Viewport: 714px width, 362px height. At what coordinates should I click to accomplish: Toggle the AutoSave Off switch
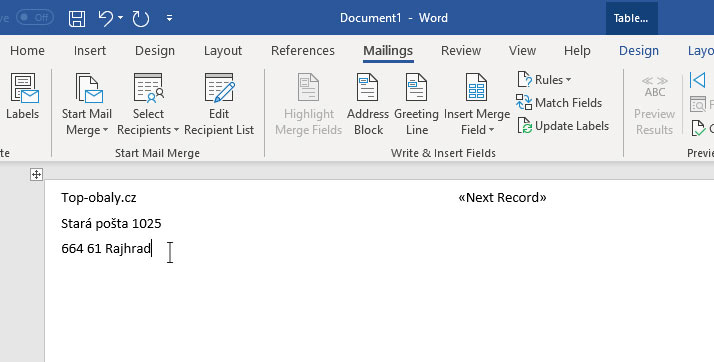(x=35, y=18)
